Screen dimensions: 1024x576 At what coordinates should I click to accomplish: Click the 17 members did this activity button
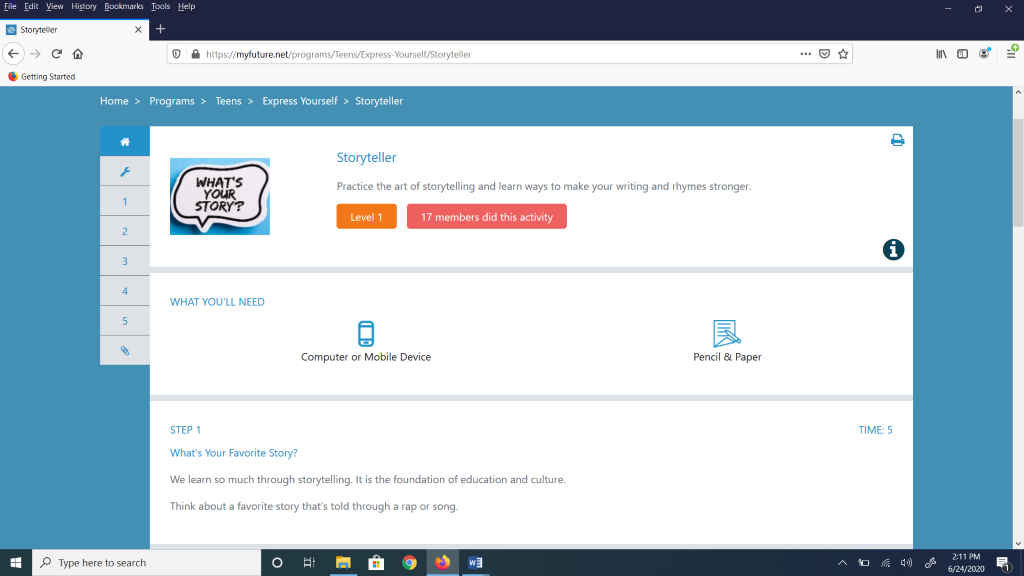486,217
